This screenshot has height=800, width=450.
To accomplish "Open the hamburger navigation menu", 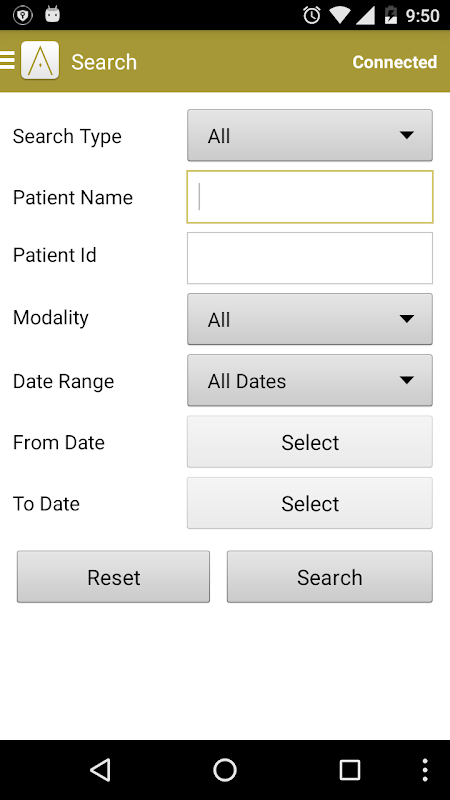I will [x=7, y=60].
